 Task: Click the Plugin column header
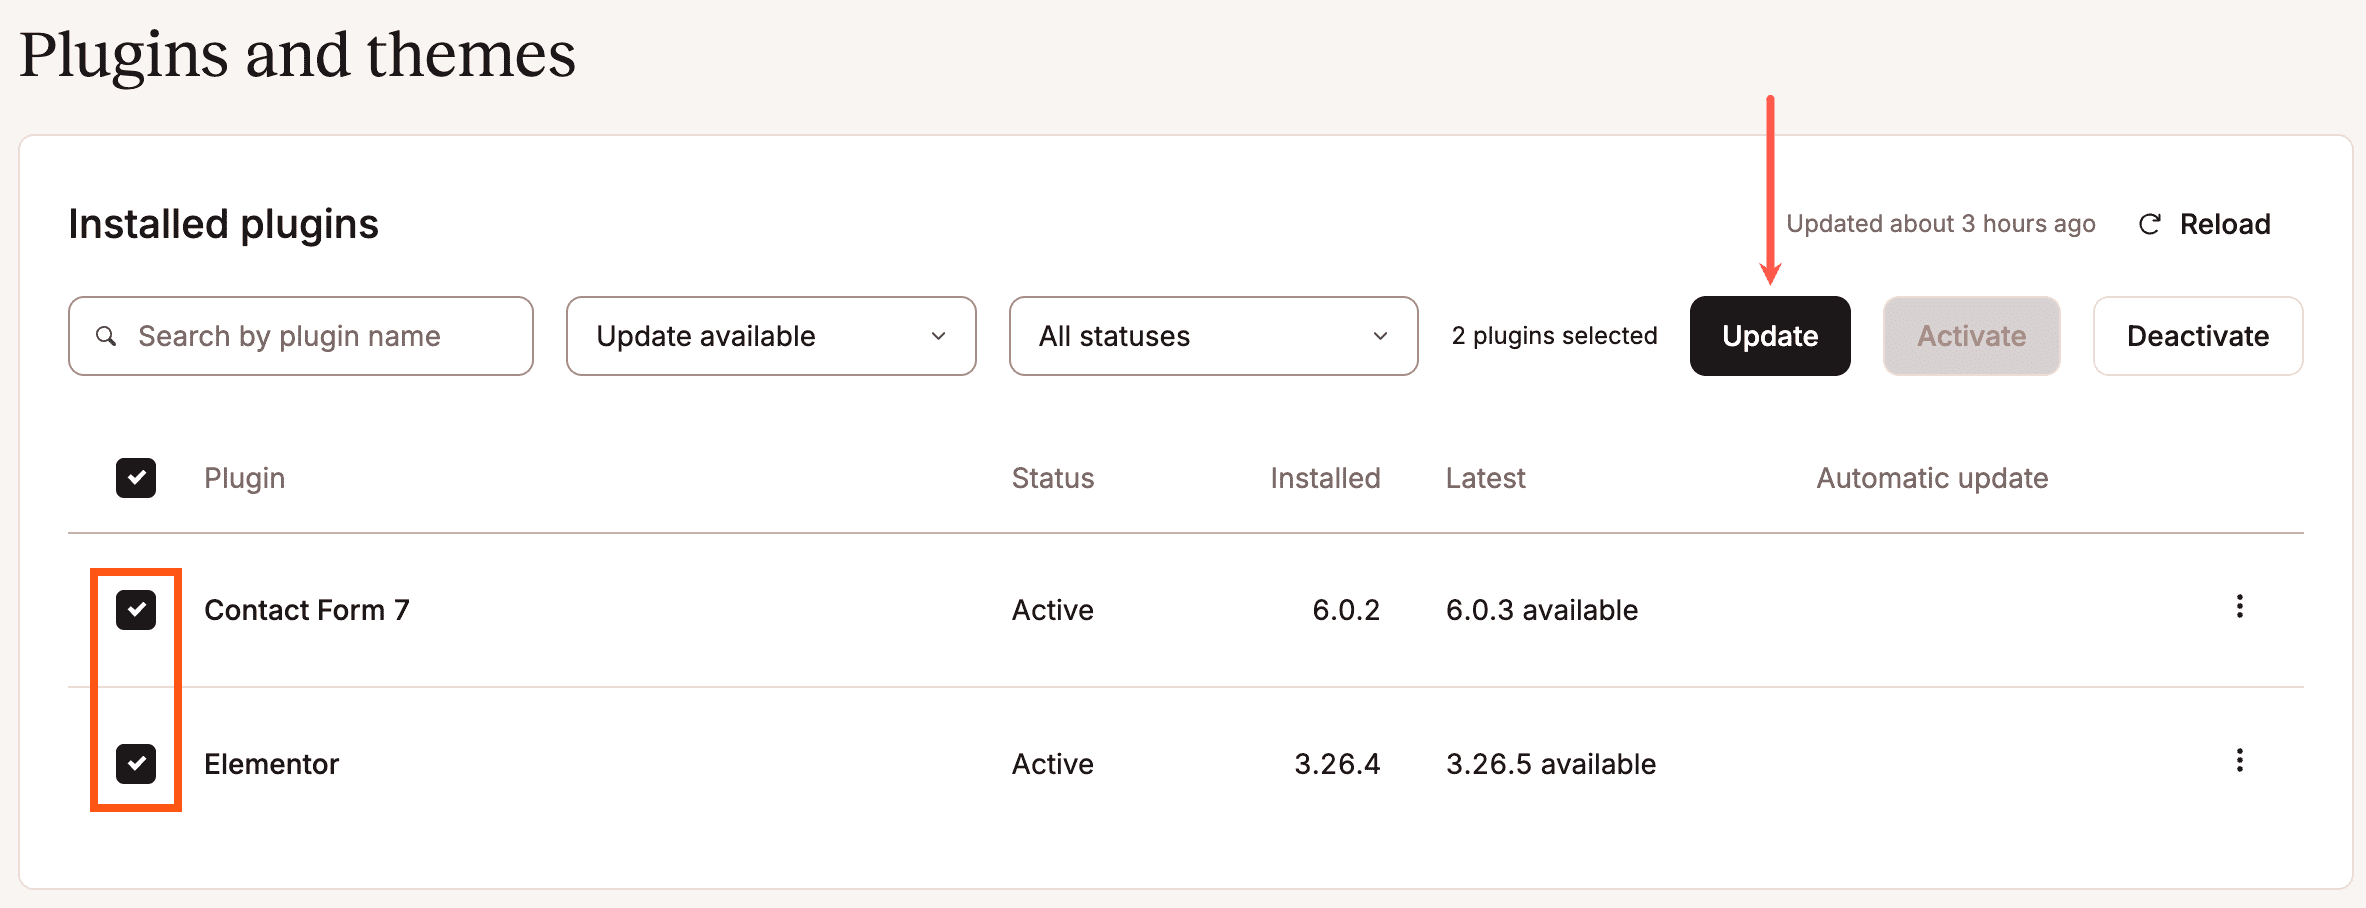245,478
